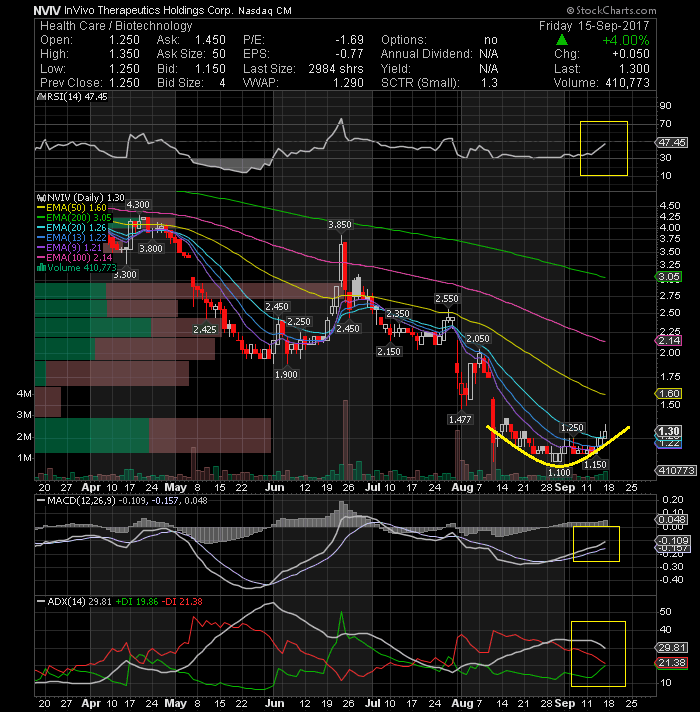This screenshot has width=700, height=712.
Task: Click the EPS -0.77 value
Action: coord(349,54)
